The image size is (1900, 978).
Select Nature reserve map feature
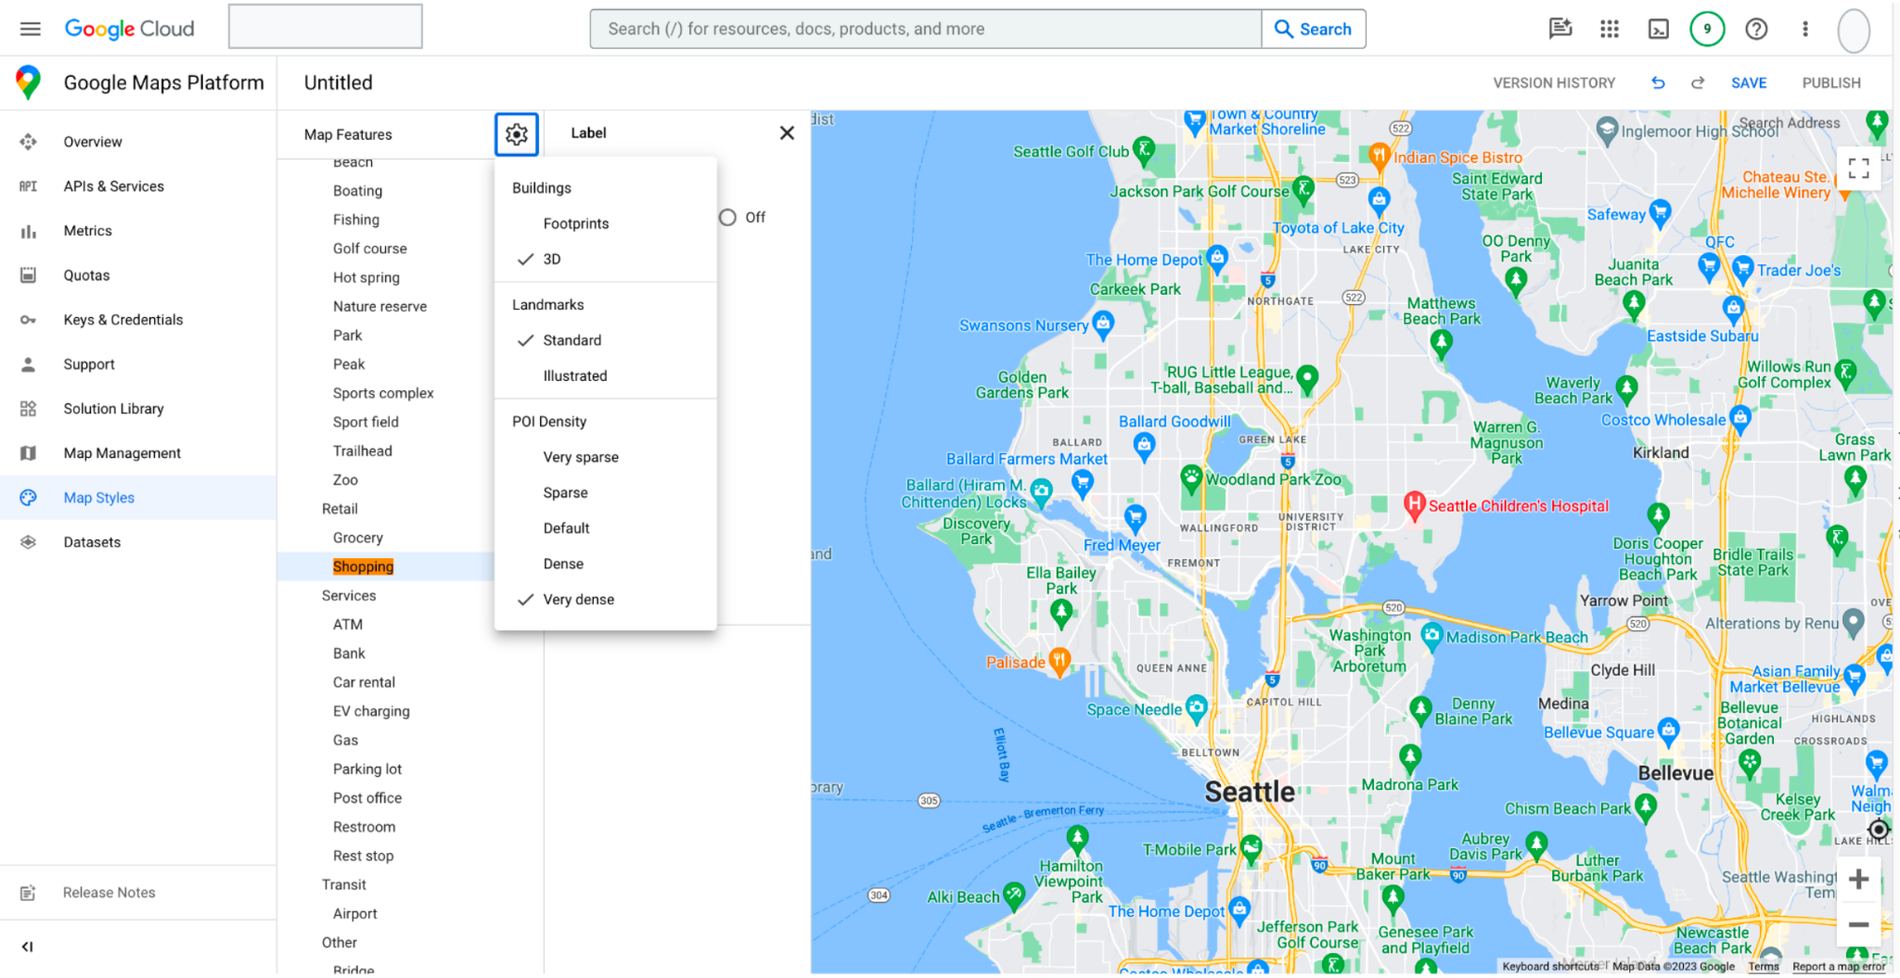point(379,307)
